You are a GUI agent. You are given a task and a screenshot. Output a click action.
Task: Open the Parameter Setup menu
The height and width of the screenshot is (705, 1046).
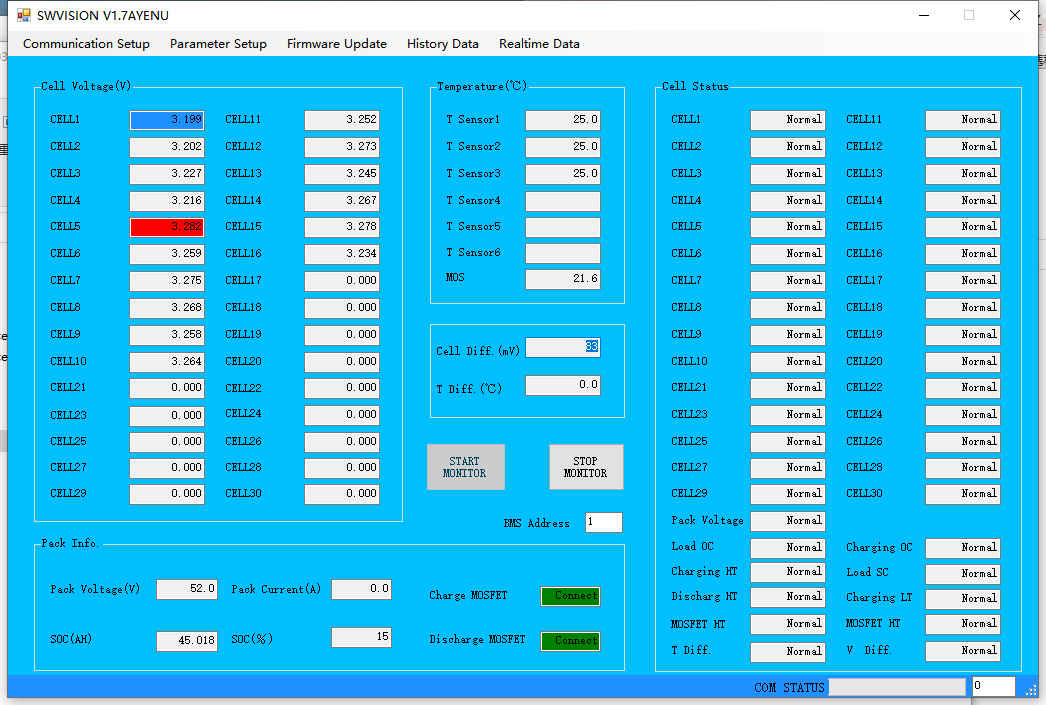[x=218, y=44]
